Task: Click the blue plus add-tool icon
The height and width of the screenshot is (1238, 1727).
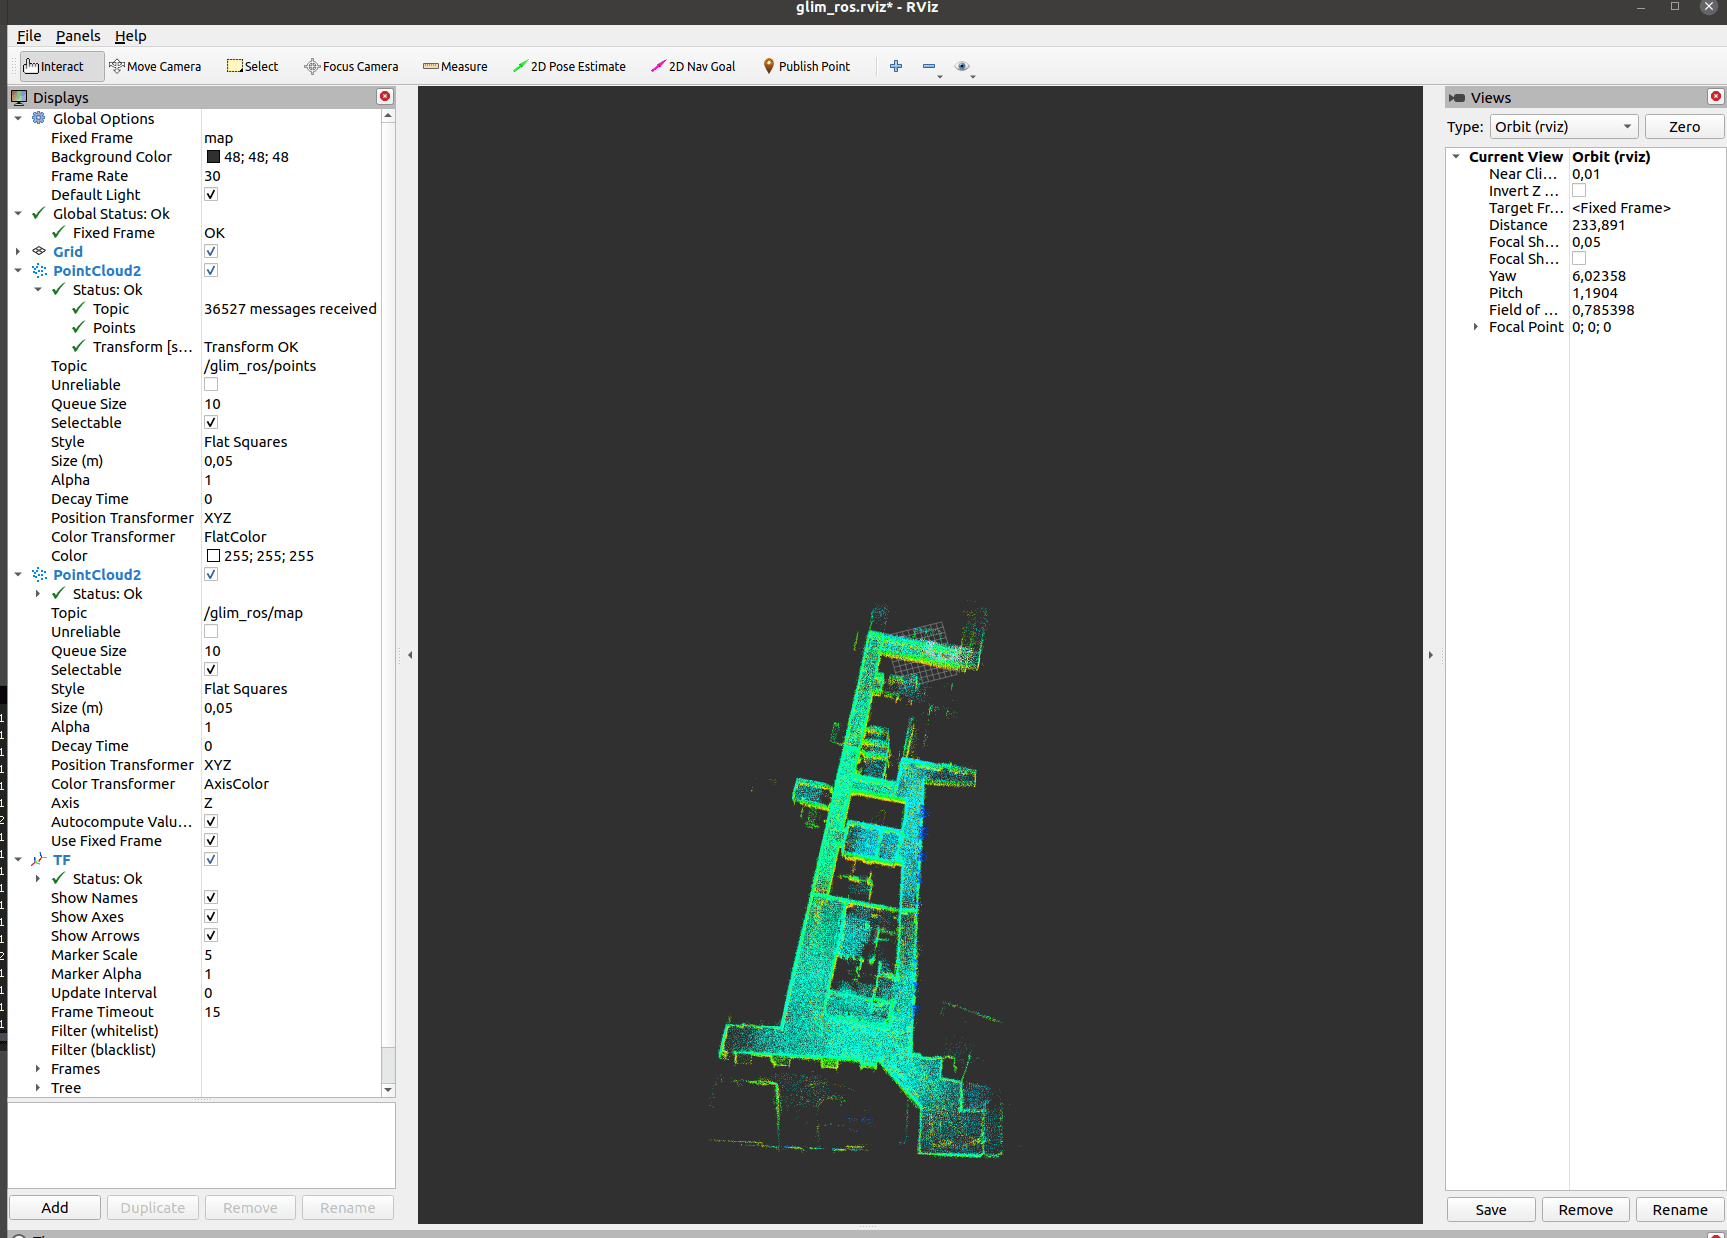Action: pos(896,67)
